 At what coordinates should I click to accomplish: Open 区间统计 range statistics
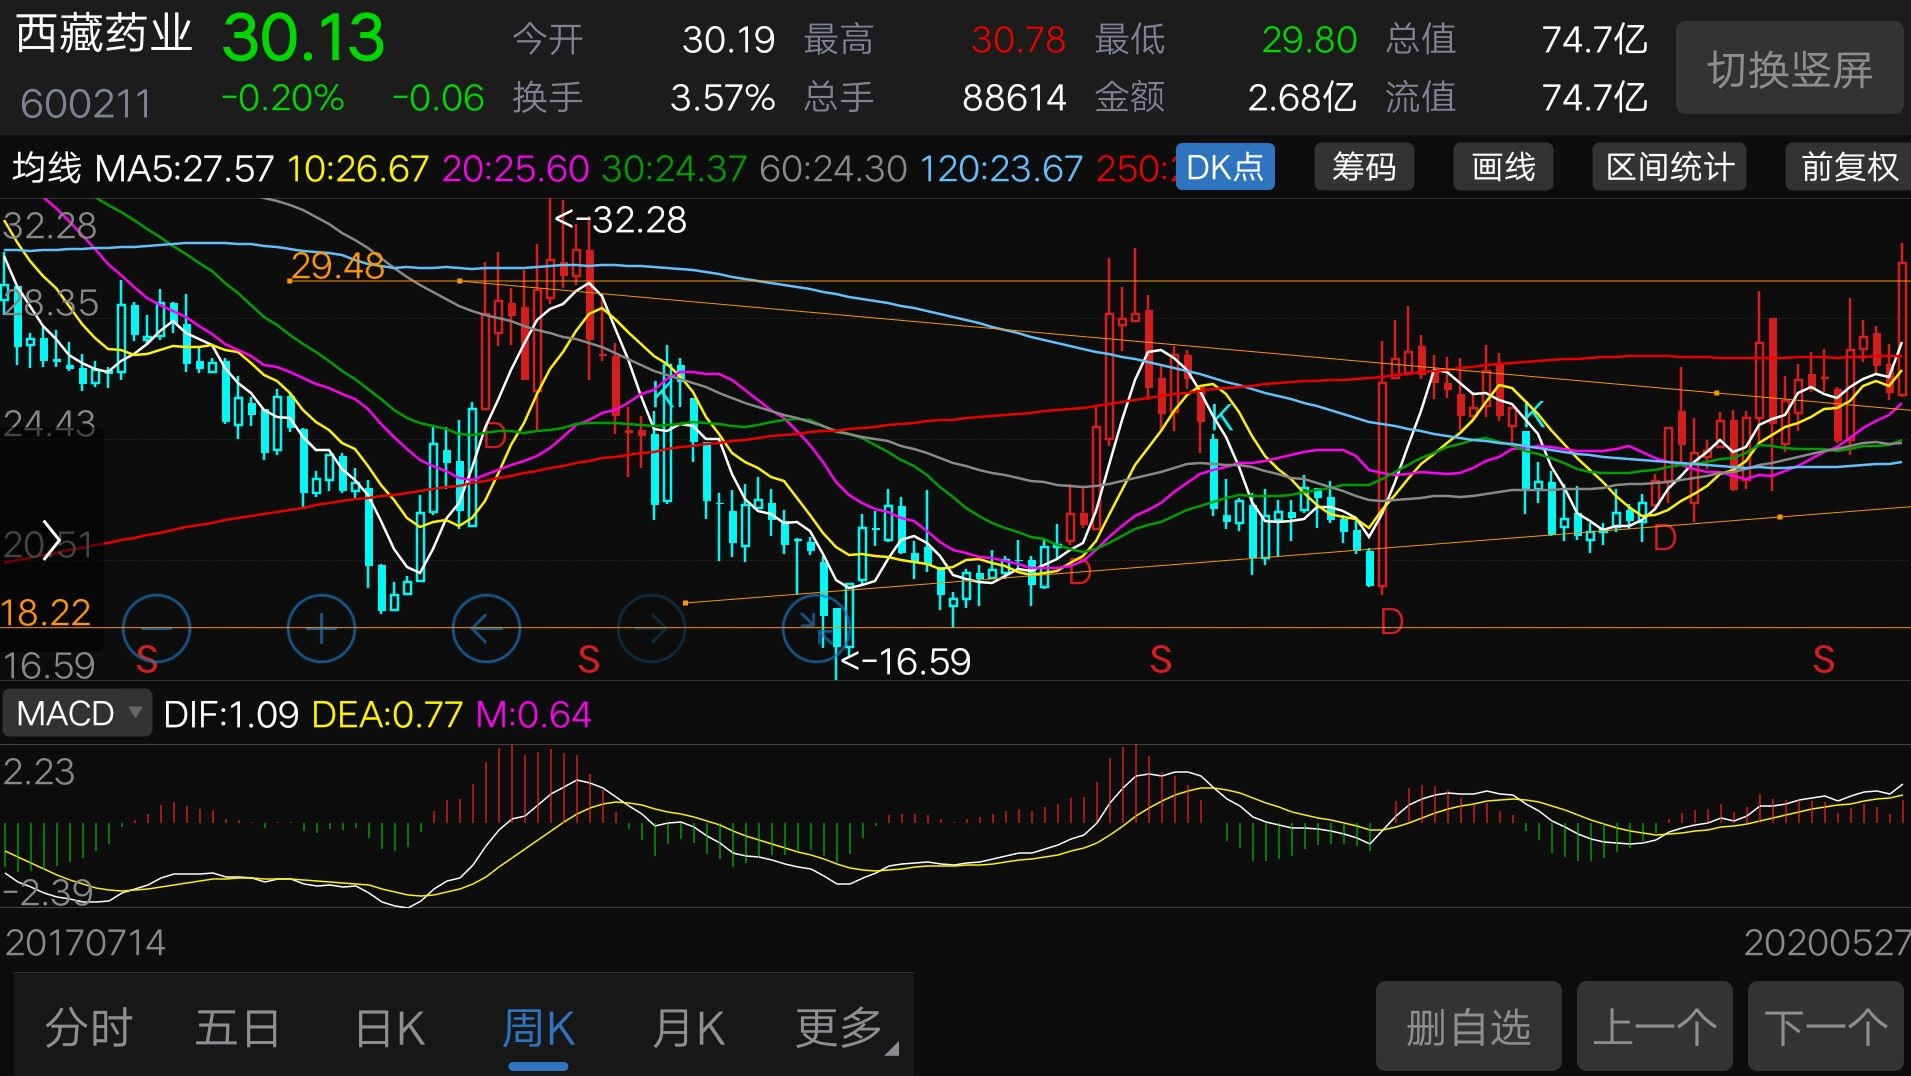coord(1670,167)
